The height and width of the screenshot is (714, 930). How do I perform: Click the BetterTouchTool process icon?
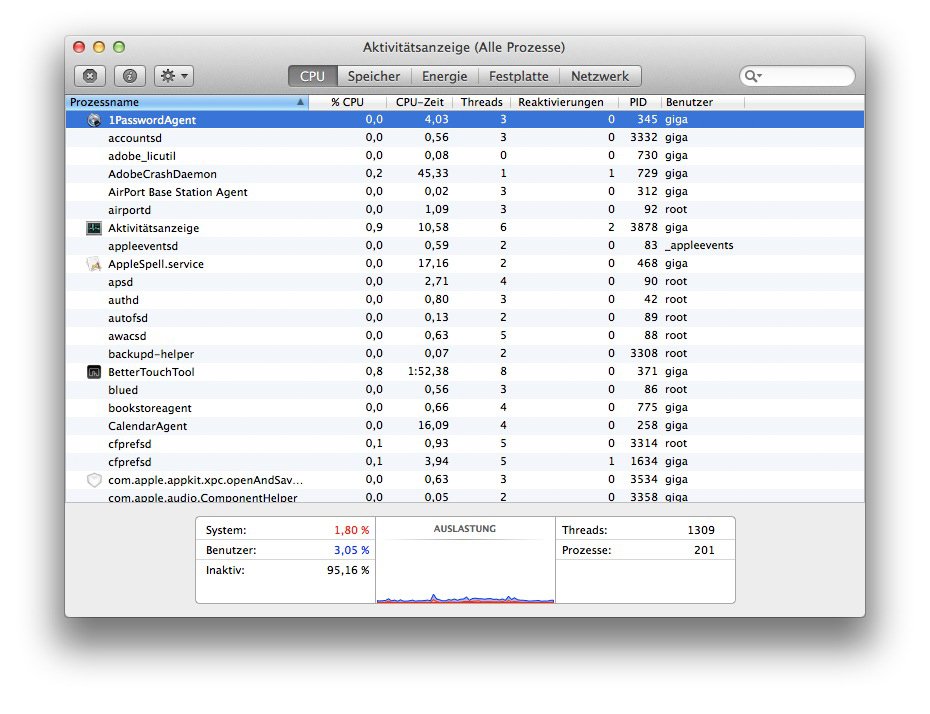click(x=94, y=372)
